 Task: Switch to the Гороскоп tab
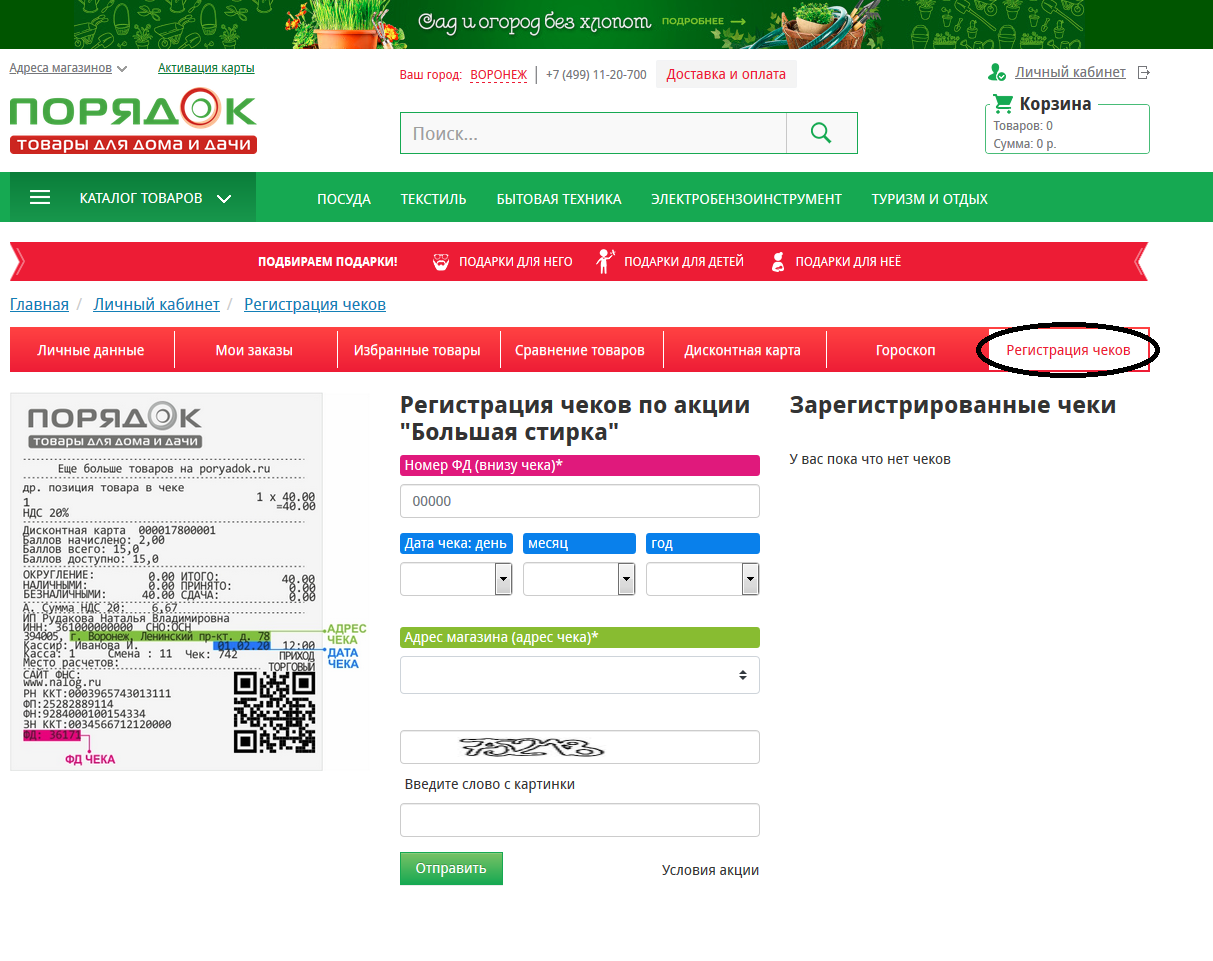click(x=906, y=350)
